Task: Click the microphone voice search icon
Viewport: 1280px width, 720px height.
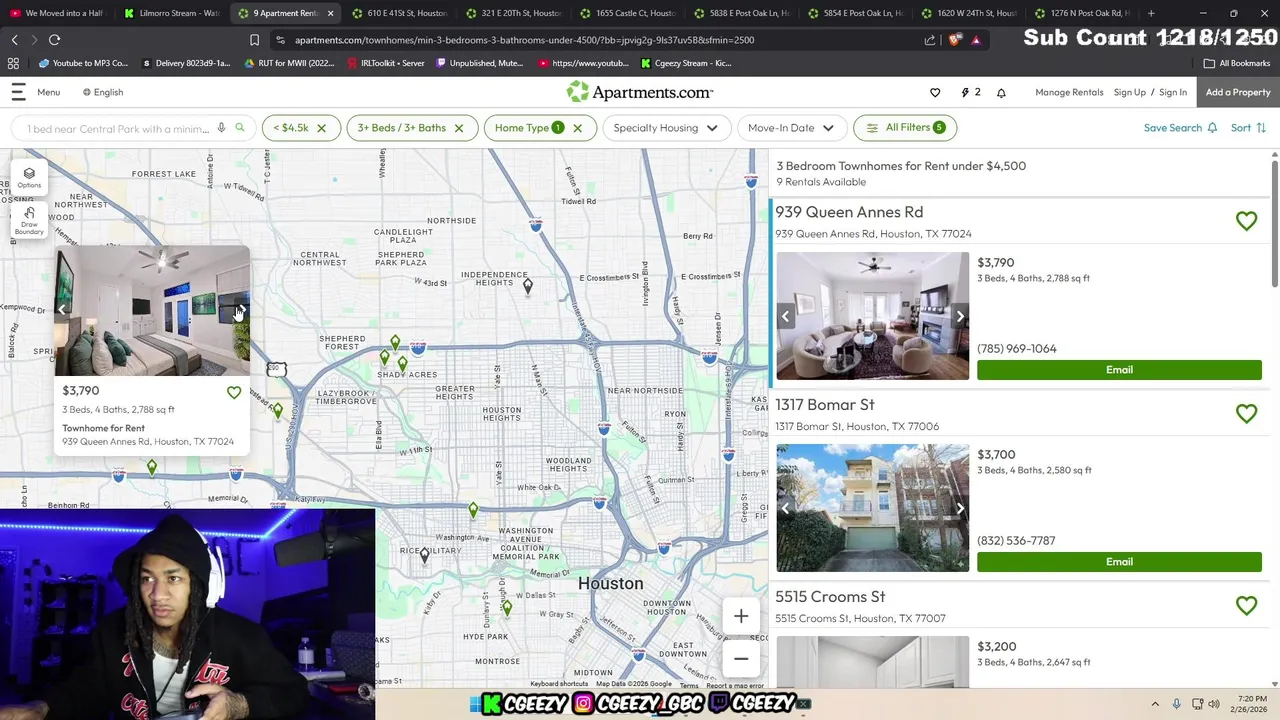Action: click(x=221, y=128)
